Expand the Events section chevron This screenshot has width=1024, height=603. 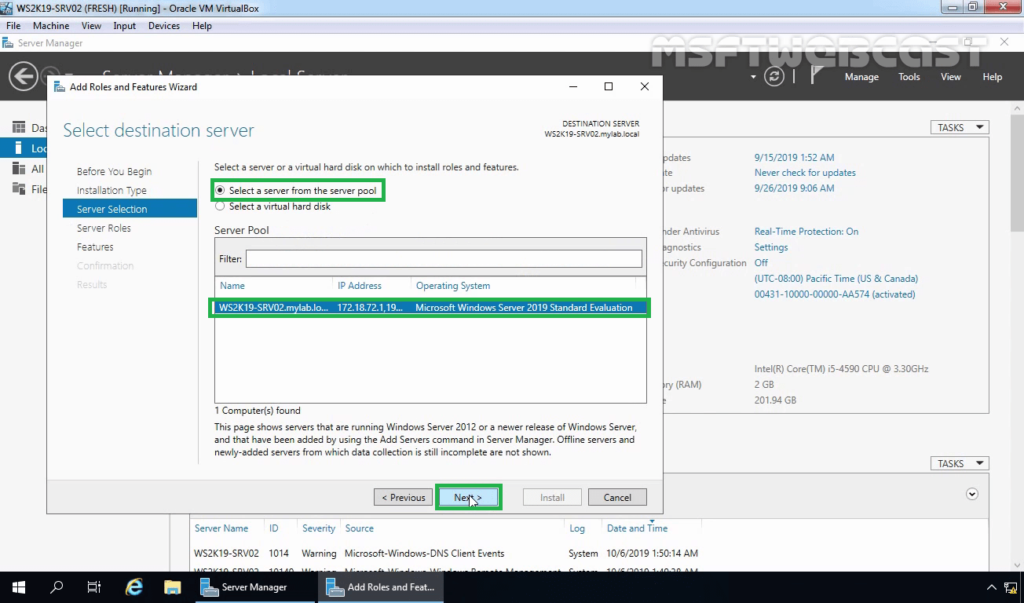click(x=972, y=494)
